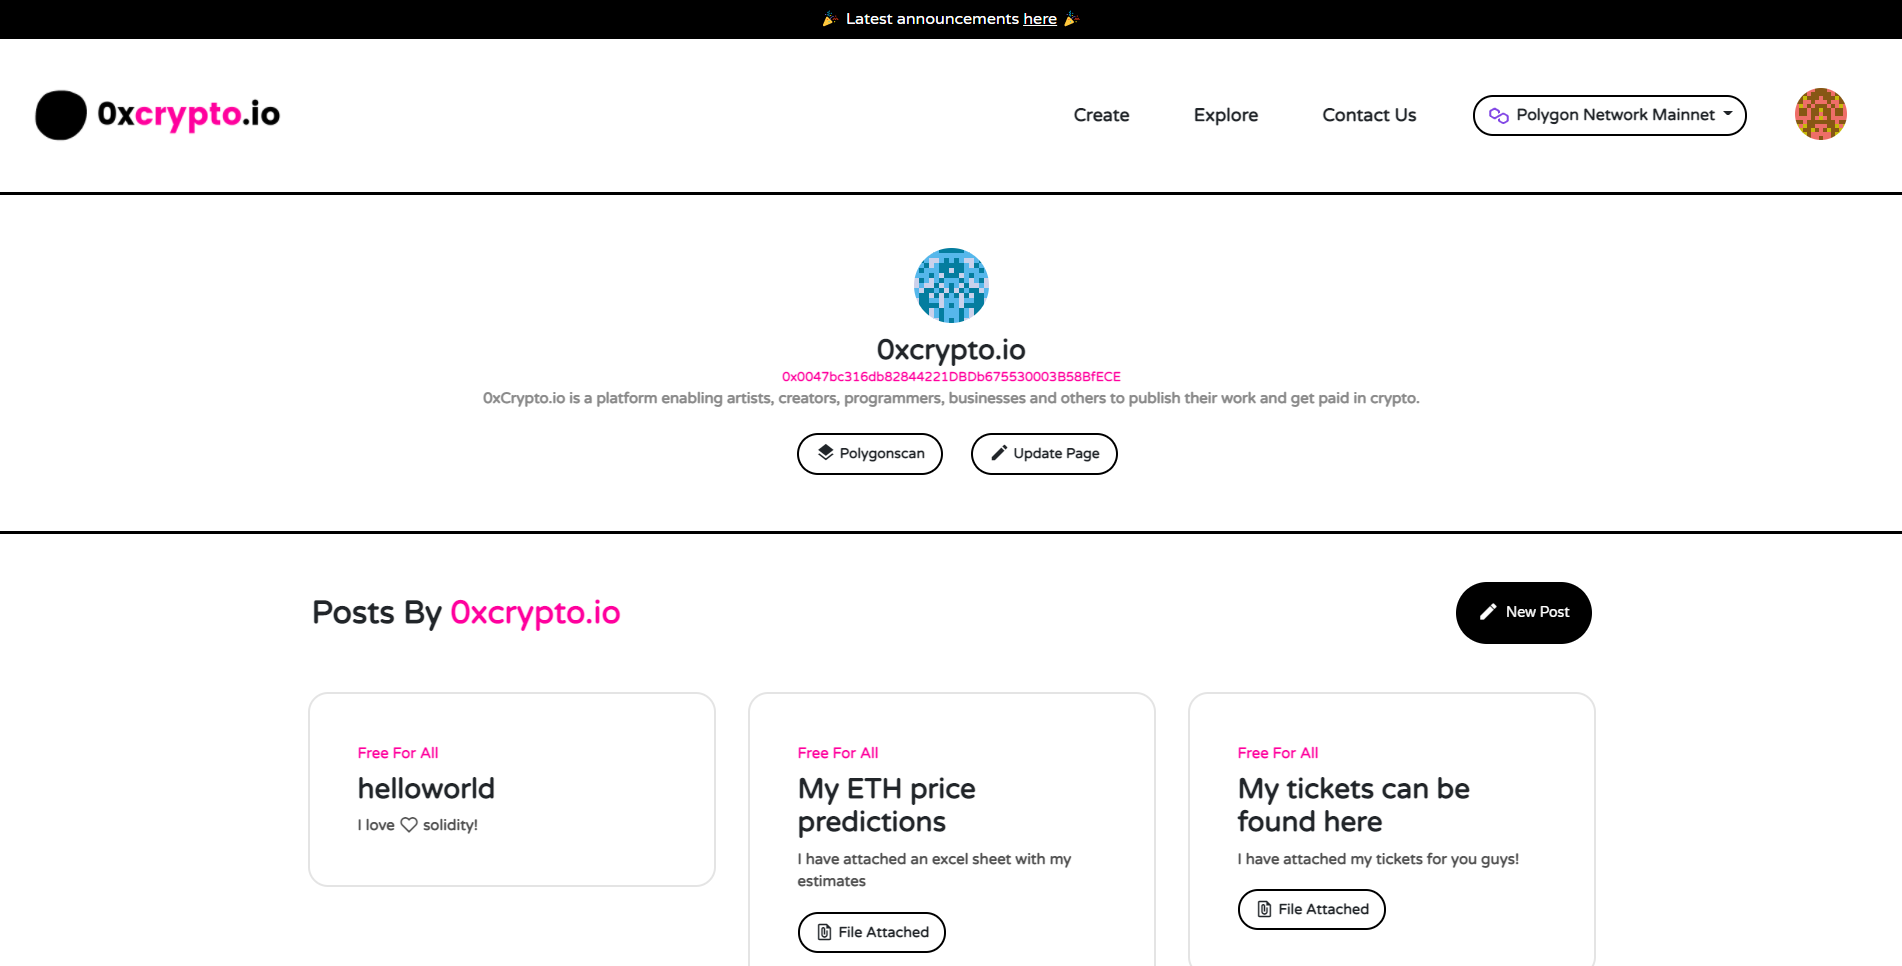This screenshot has width=1902, height=966.
Task: Open your profile avatar menu
Action: click(x=1820, y=114)
